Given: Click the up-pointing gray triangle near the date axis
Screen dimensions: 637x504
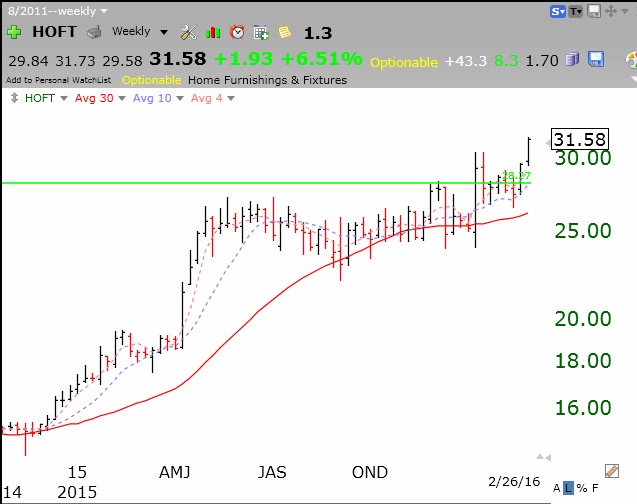Looking at the screenshot, I should (540, 457).
